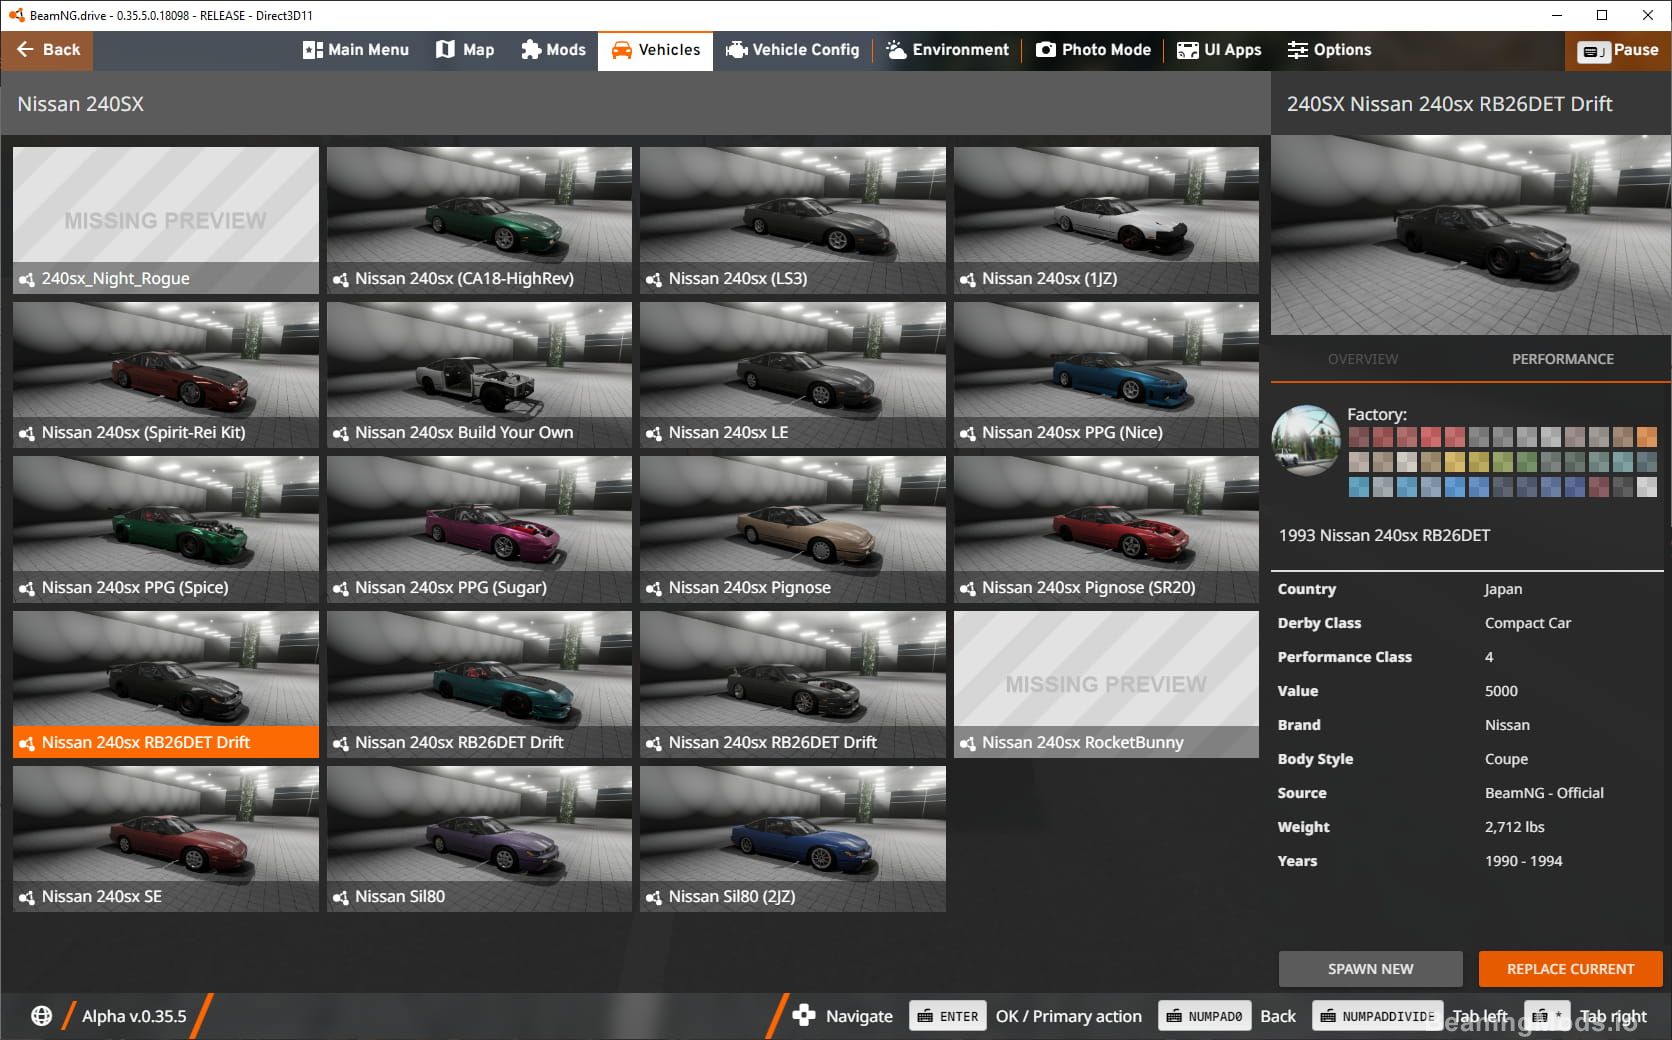Click the '1990 - 1994' years value
This screenshot has width=1672, height=1040.
[1523, 861]
